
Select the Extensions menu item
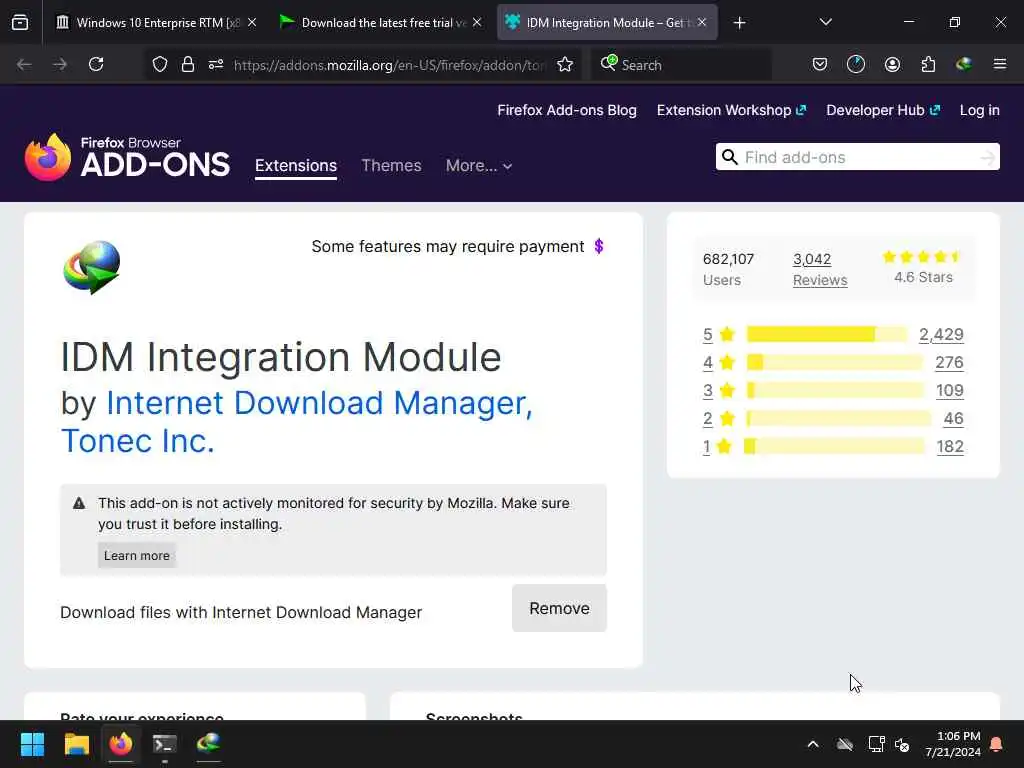(296, 165)
